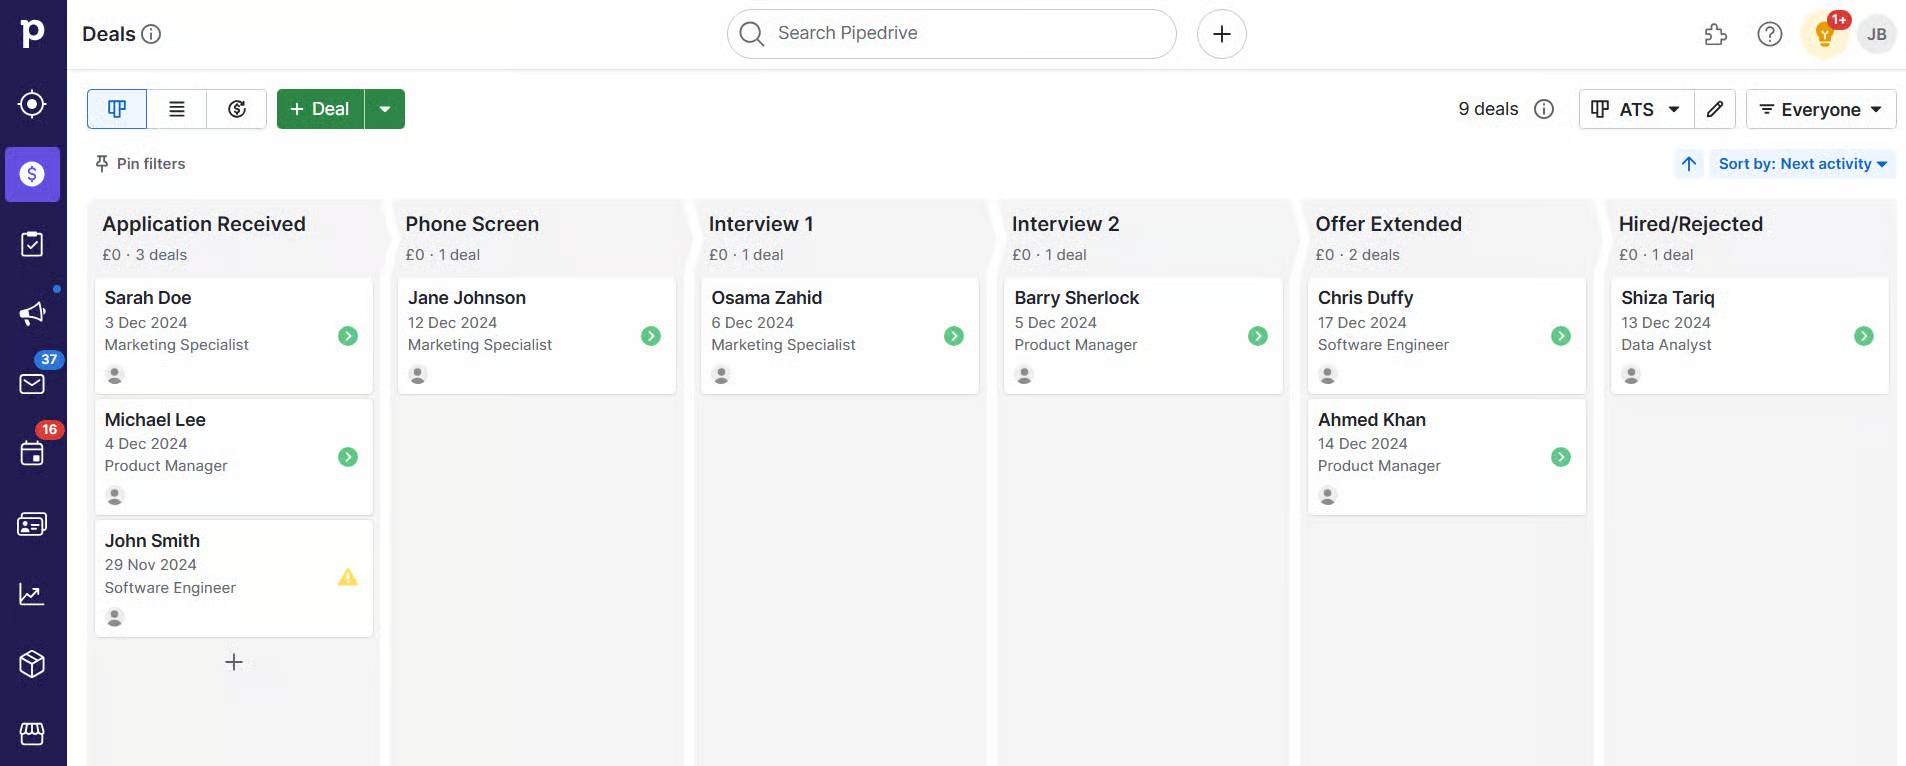The width and height of the screenshot is (1906, 766).
Task: Open Sales Assistant lightbulb icon
Action: point(1825,36)
